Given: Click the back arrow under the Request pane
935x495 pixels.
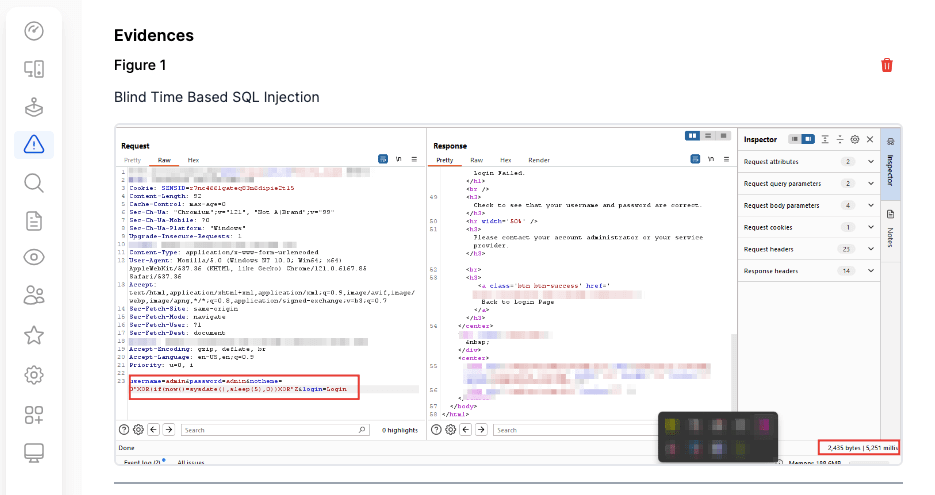Looking at the screenshot, I should point(153,429).
